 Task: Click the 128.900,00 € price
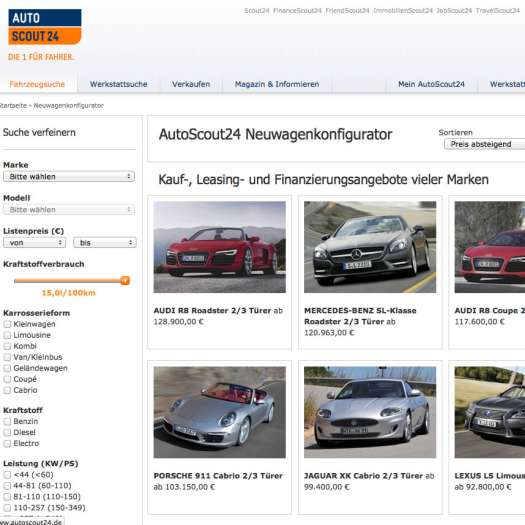click(178, 322)
